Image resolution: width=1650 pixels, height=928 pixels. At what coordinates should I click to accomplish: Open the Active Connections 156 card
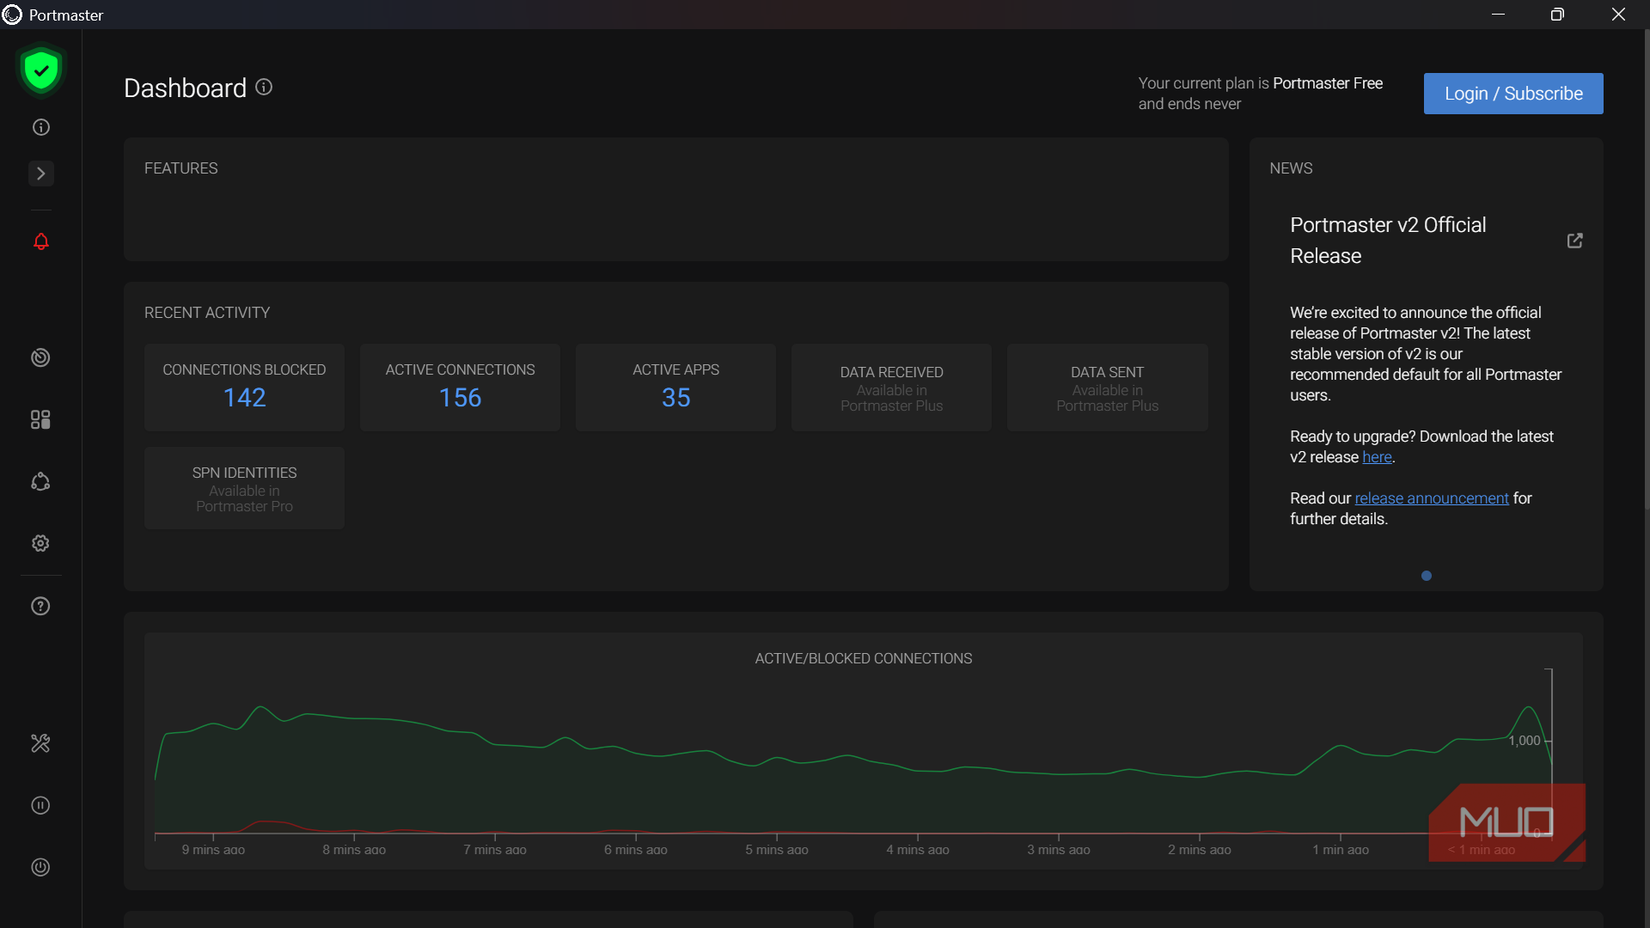[x=460, y=387]
